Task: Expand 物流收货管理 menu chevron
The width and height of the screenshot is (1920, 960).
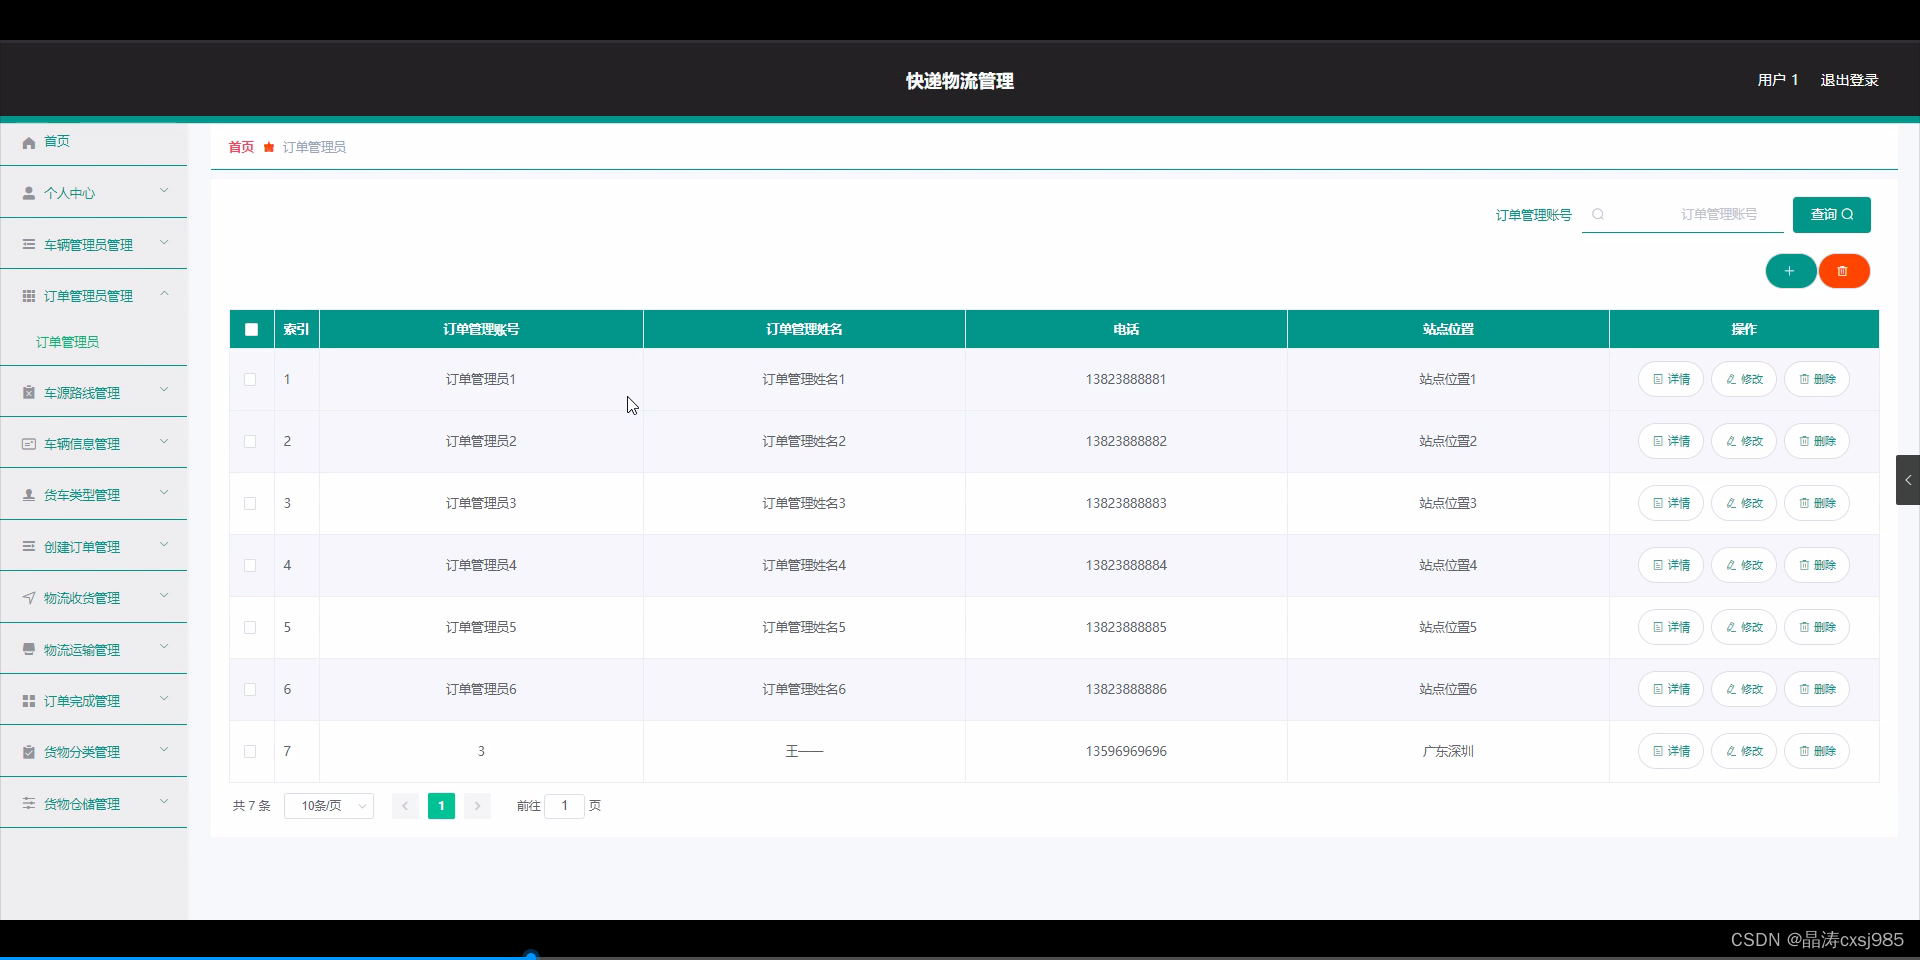Action: pyautogui.click(x=164, y=595)
